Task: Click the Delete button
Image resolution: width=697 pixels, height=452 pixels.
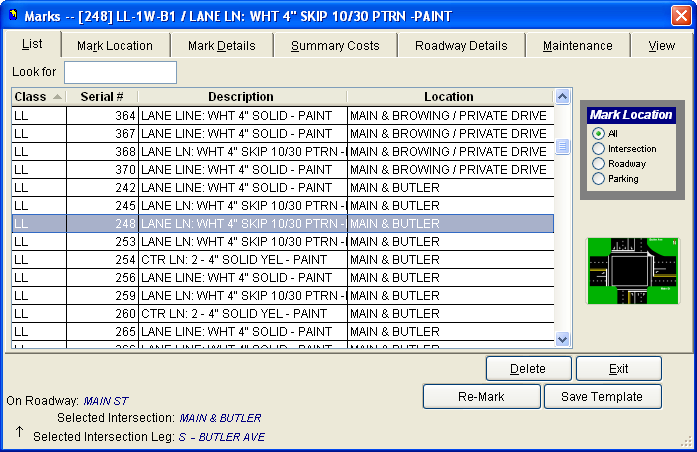Action: coord(529,368)
